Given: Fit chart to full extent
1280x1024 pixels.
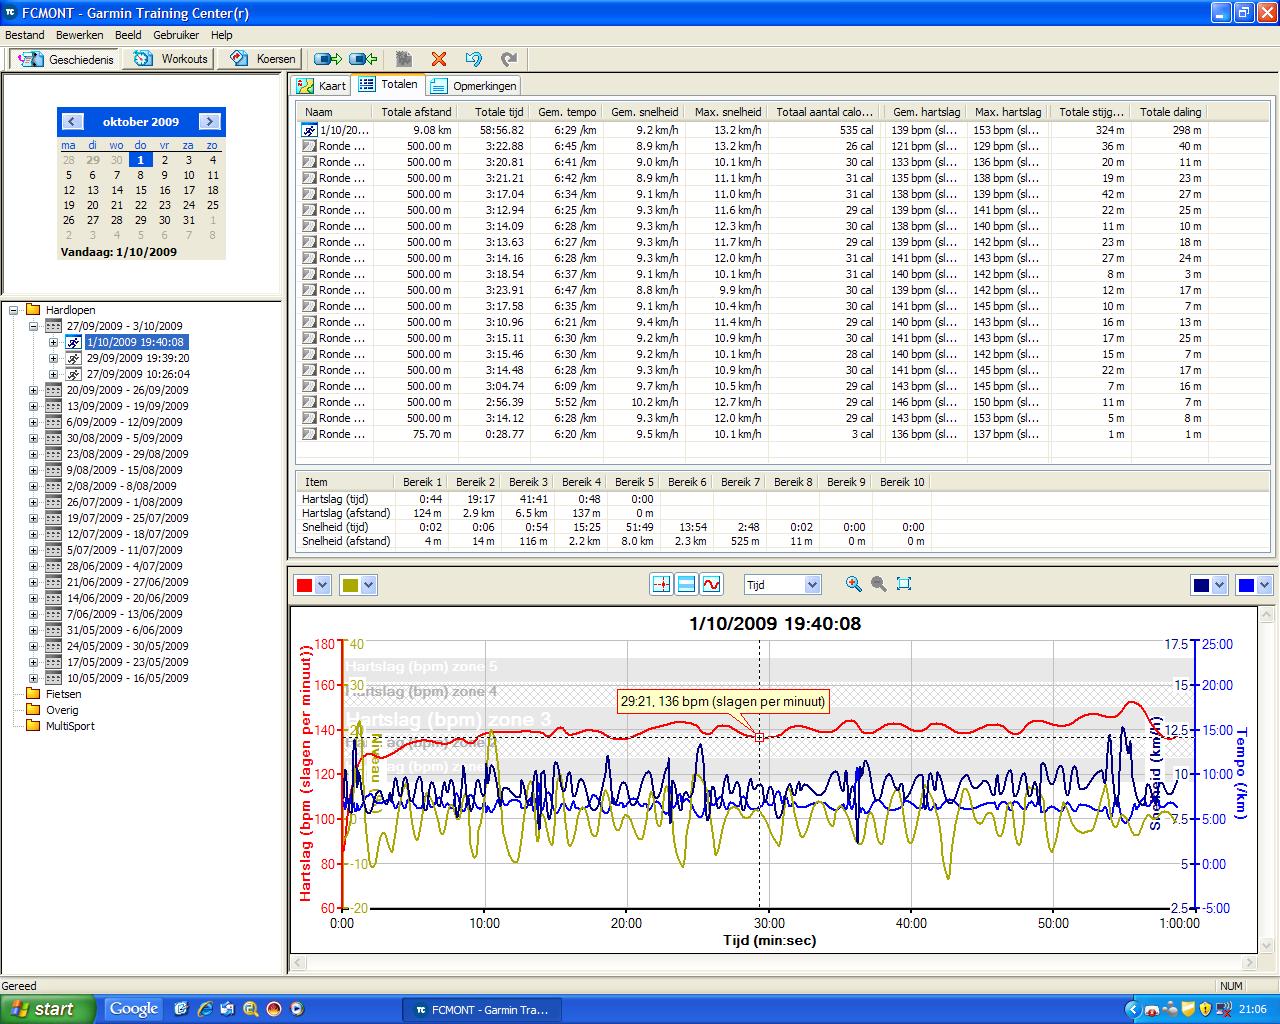Looking at the screenshot, I should (x=904, y=584).
